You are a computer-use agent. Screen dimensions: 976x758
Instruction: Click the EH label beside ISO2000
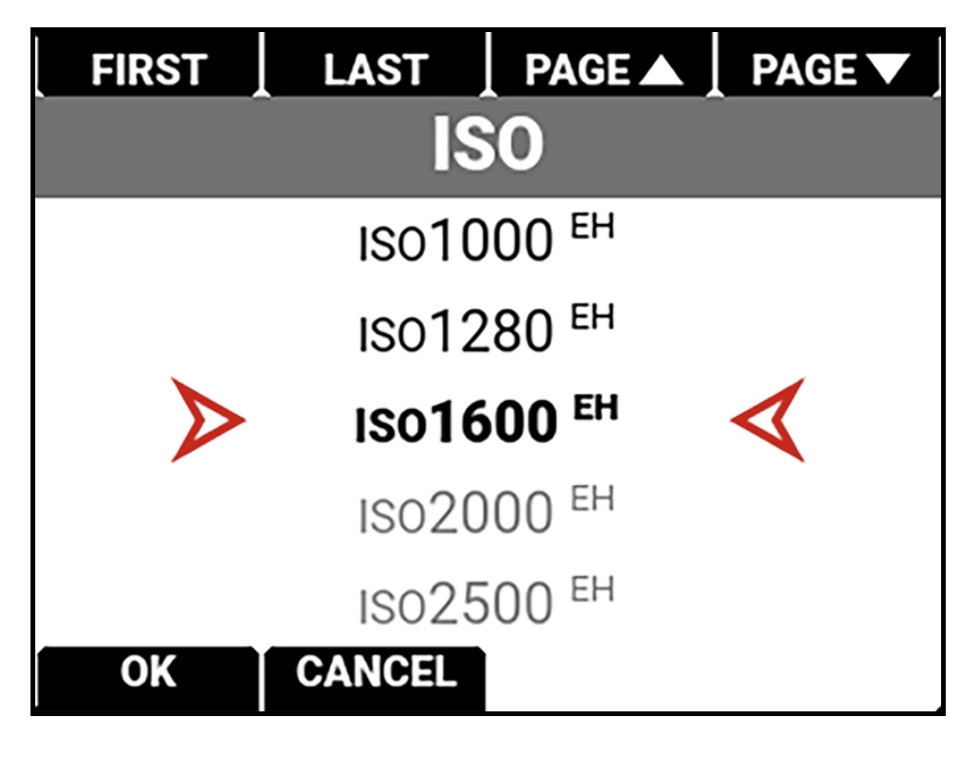click(x=593, y=499)
